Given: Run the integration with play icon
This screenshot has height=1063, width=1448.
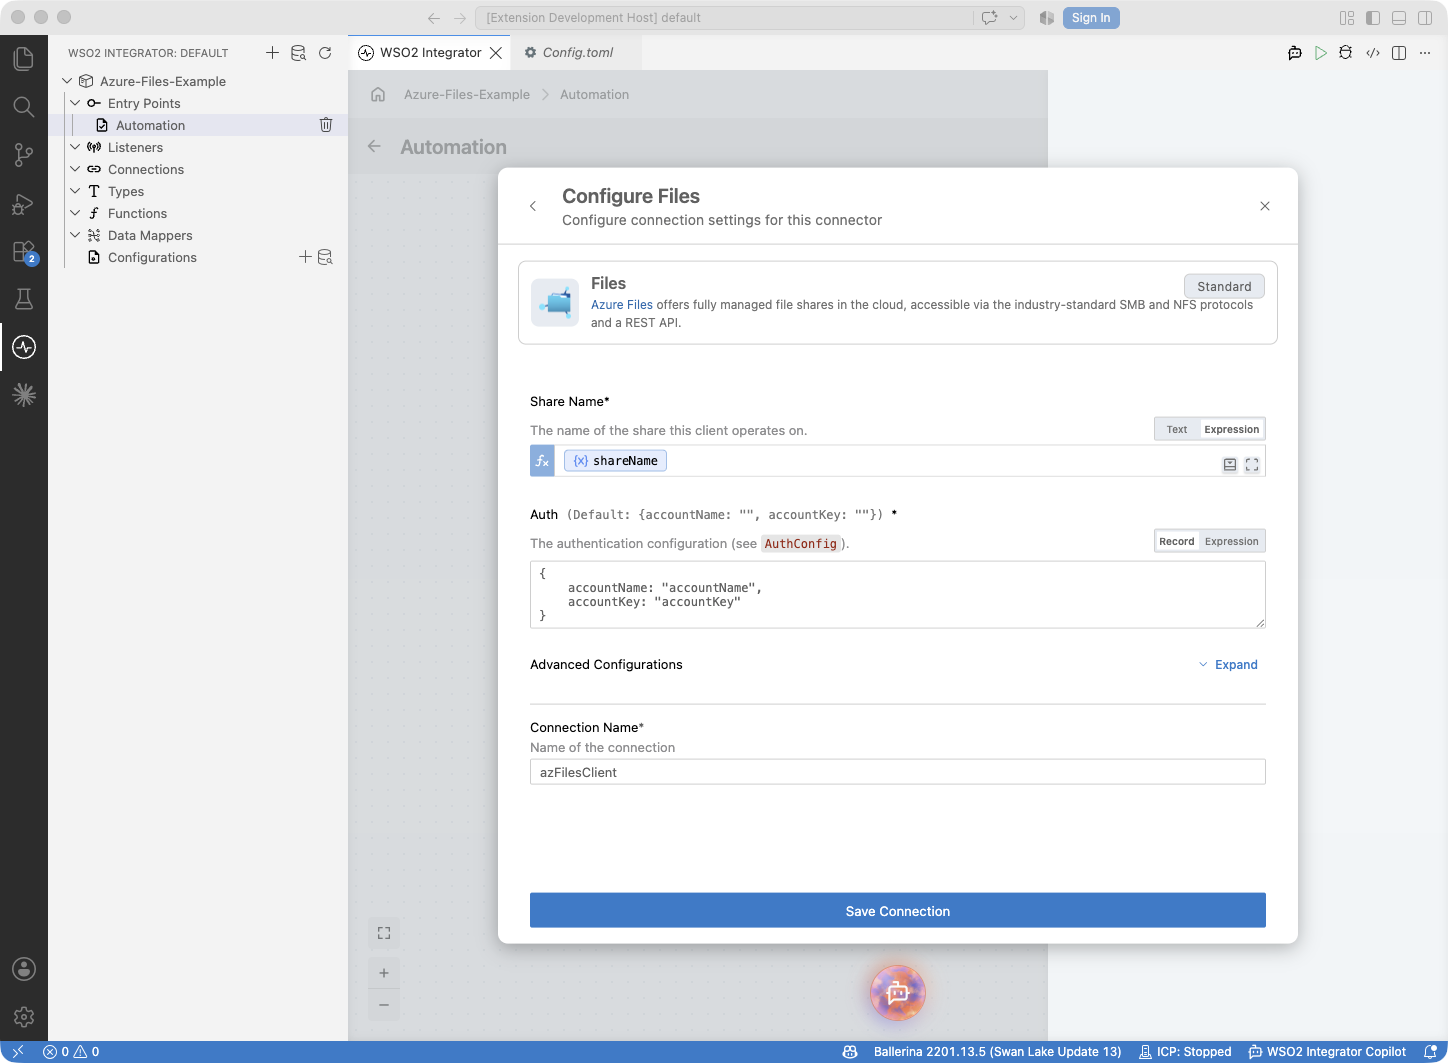Looking at the screenshot, I should click(1321, 53).
